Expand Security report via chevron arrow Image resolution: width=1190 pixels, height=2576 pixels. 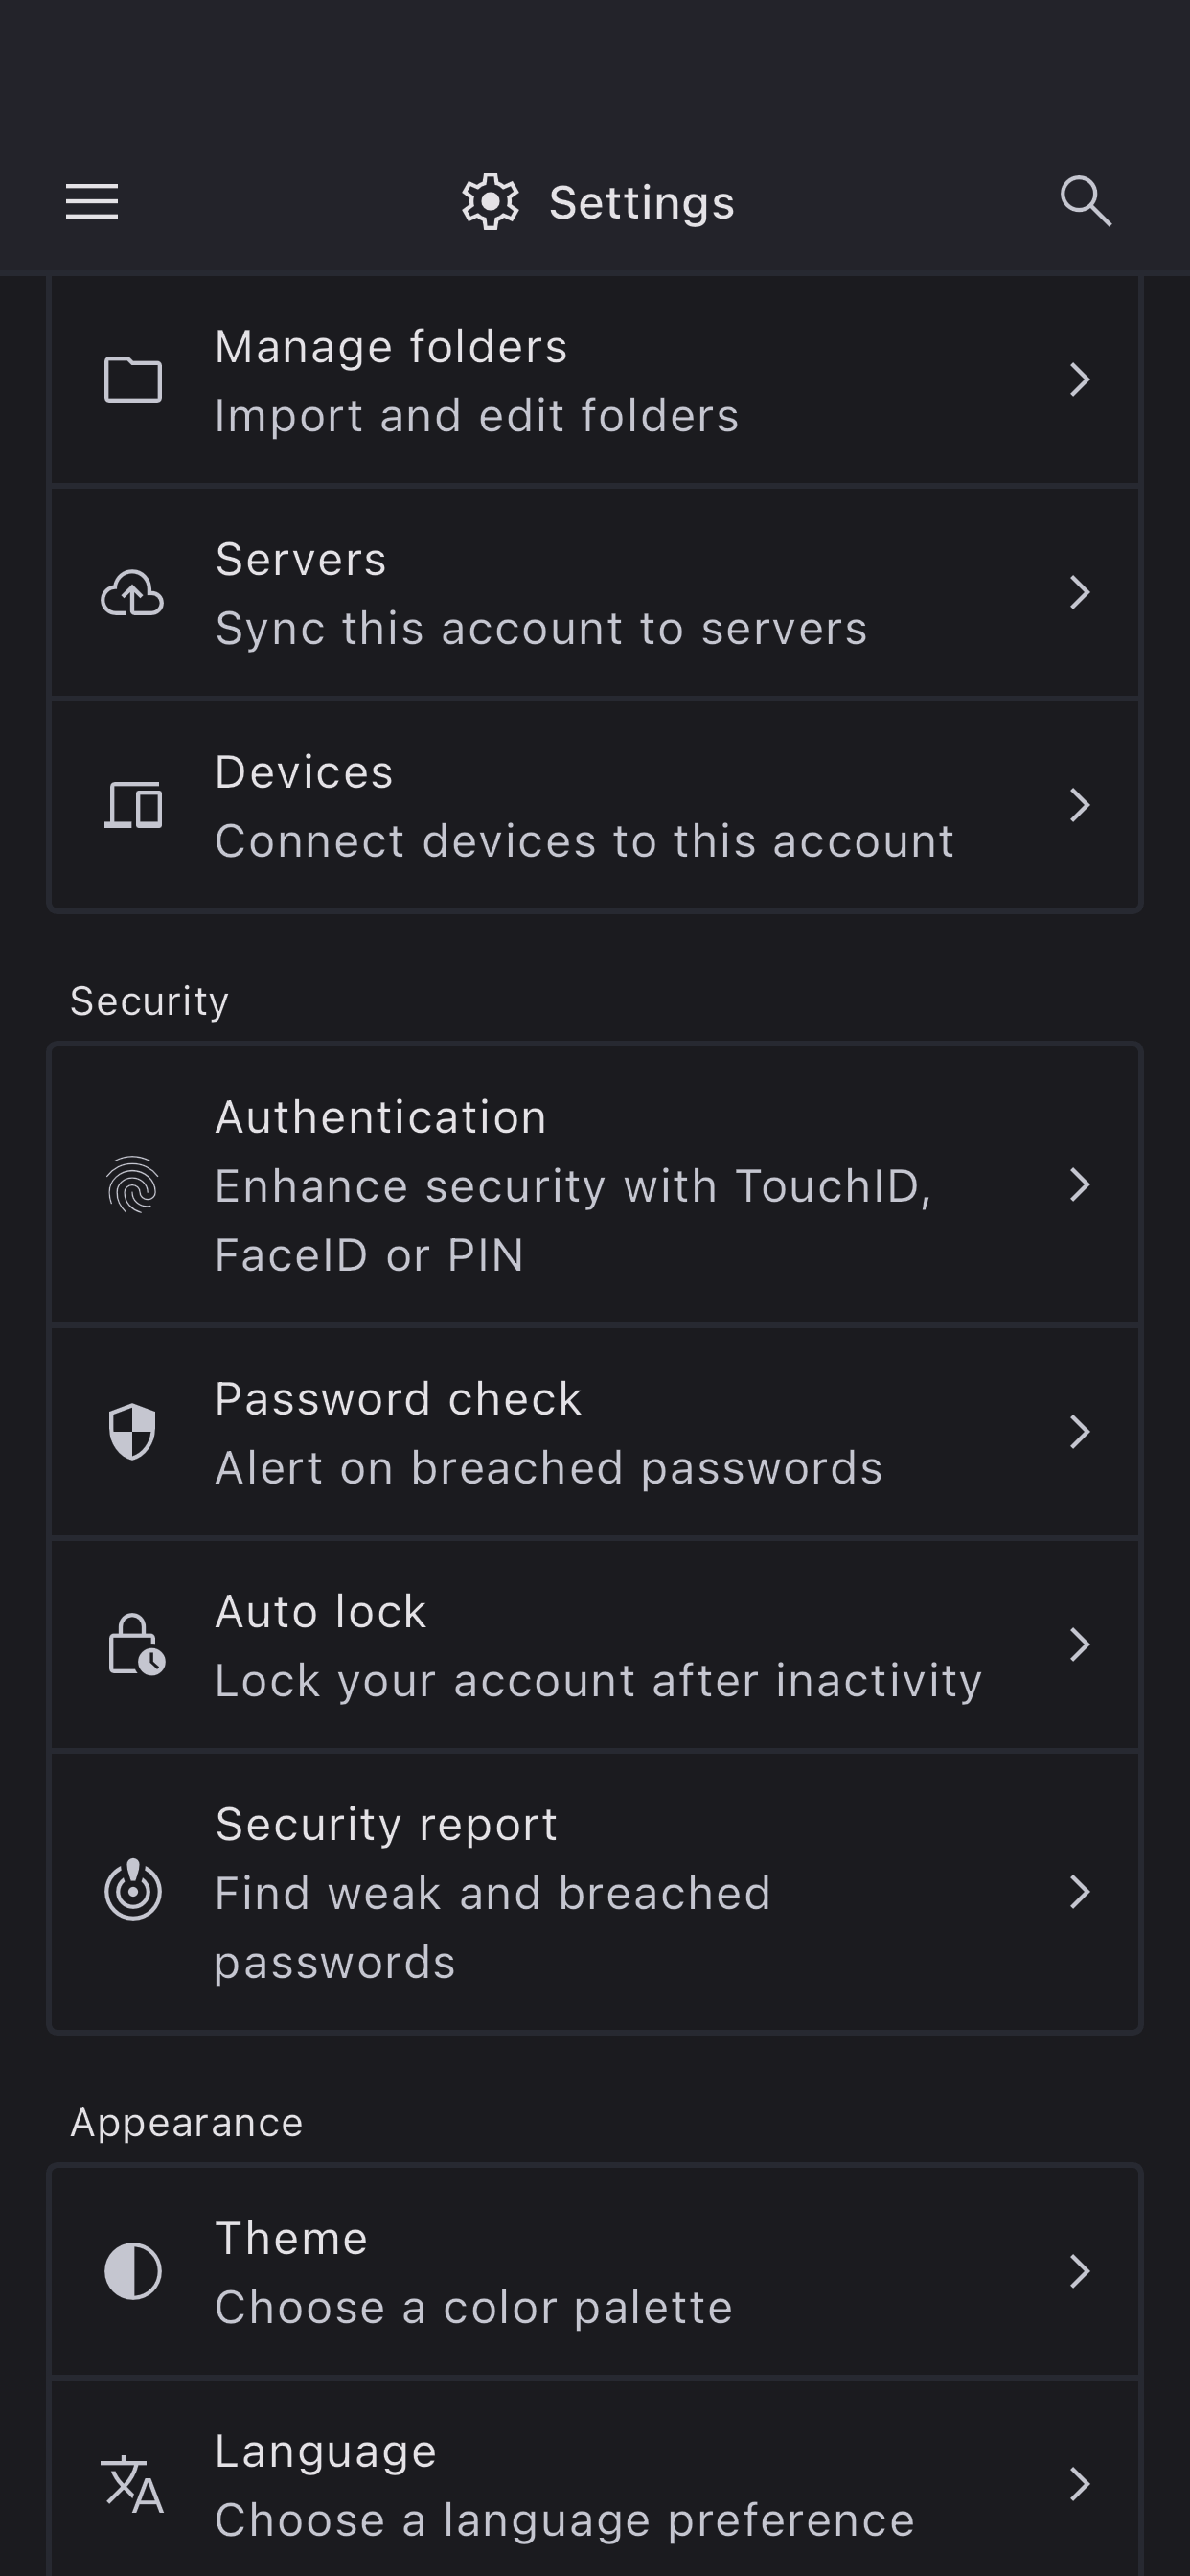click(x=1079, y=1891)
